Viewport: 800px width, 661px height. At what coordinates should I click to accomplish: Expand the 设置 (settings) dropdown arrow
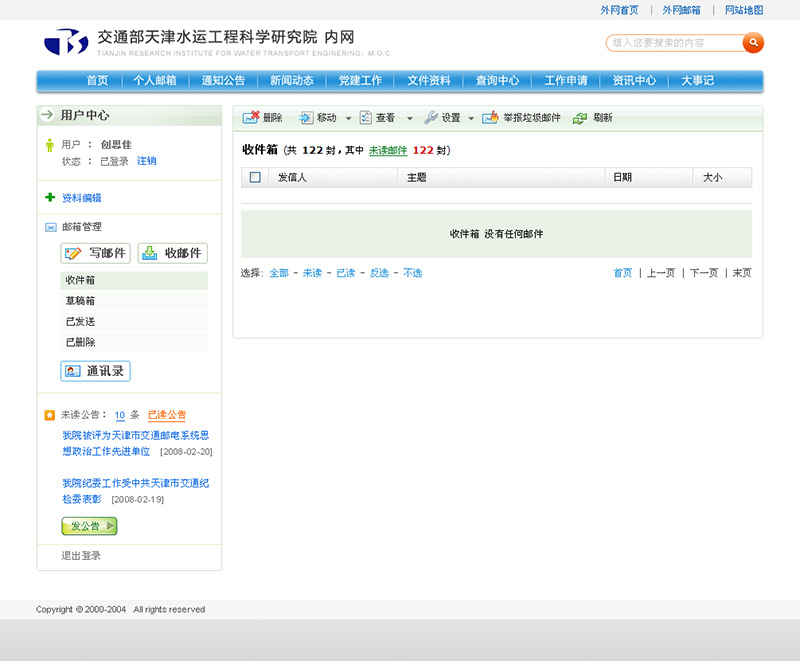(x=471, y=118)
